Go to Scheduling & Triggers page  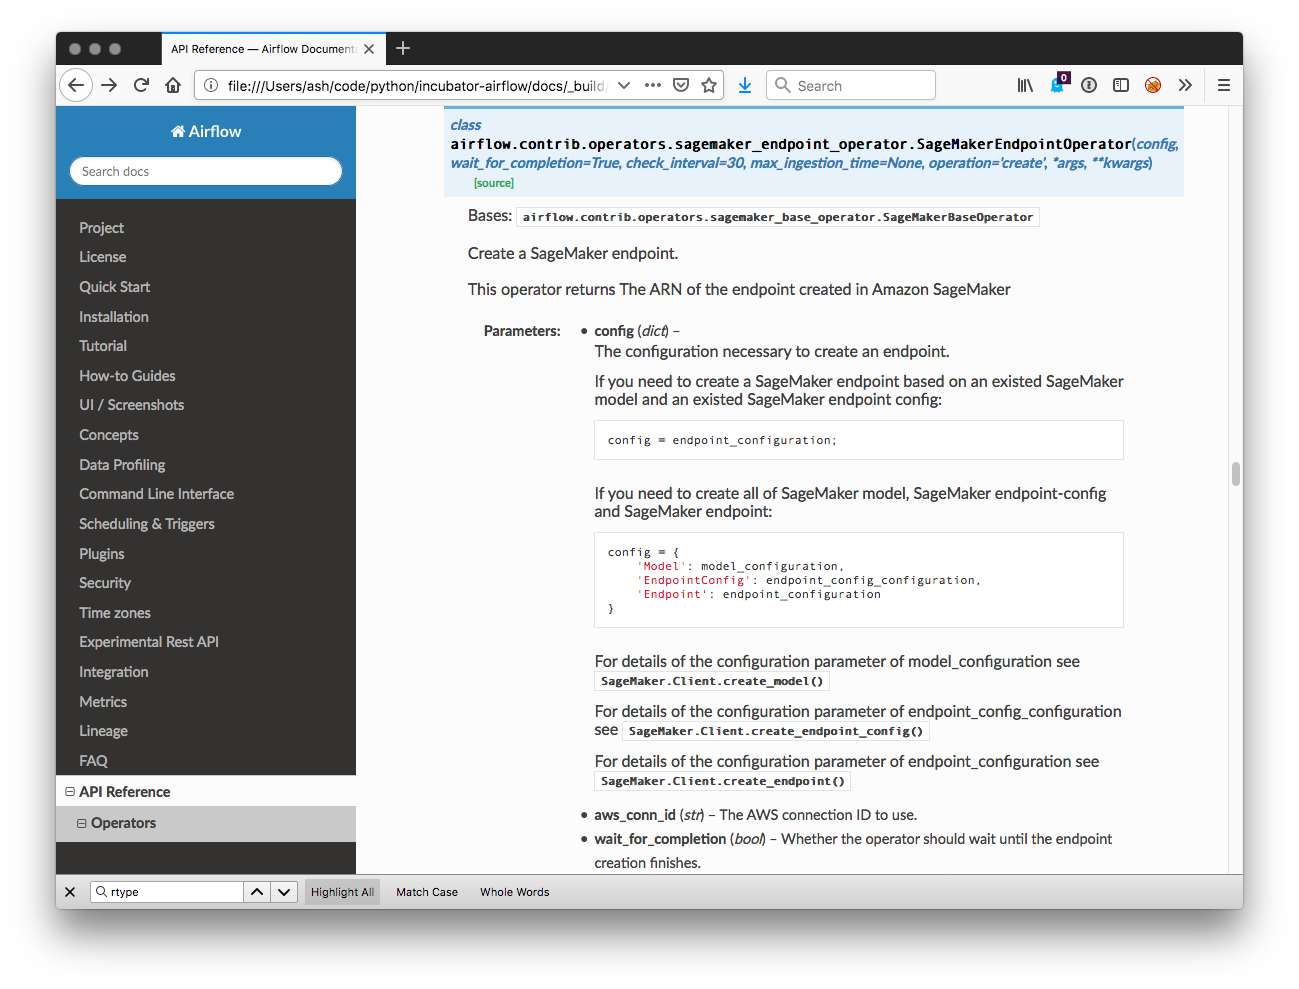pos(147,524)
